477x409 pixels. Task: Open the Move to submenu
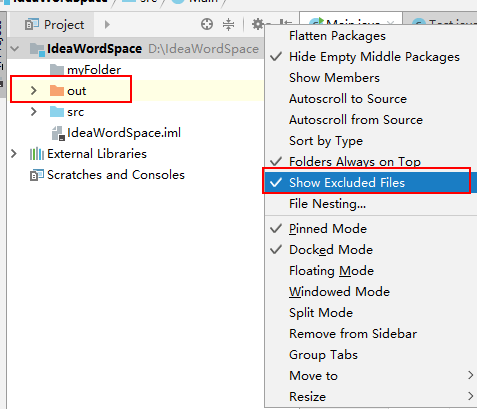pyautogui.click(x=371, y=376)
